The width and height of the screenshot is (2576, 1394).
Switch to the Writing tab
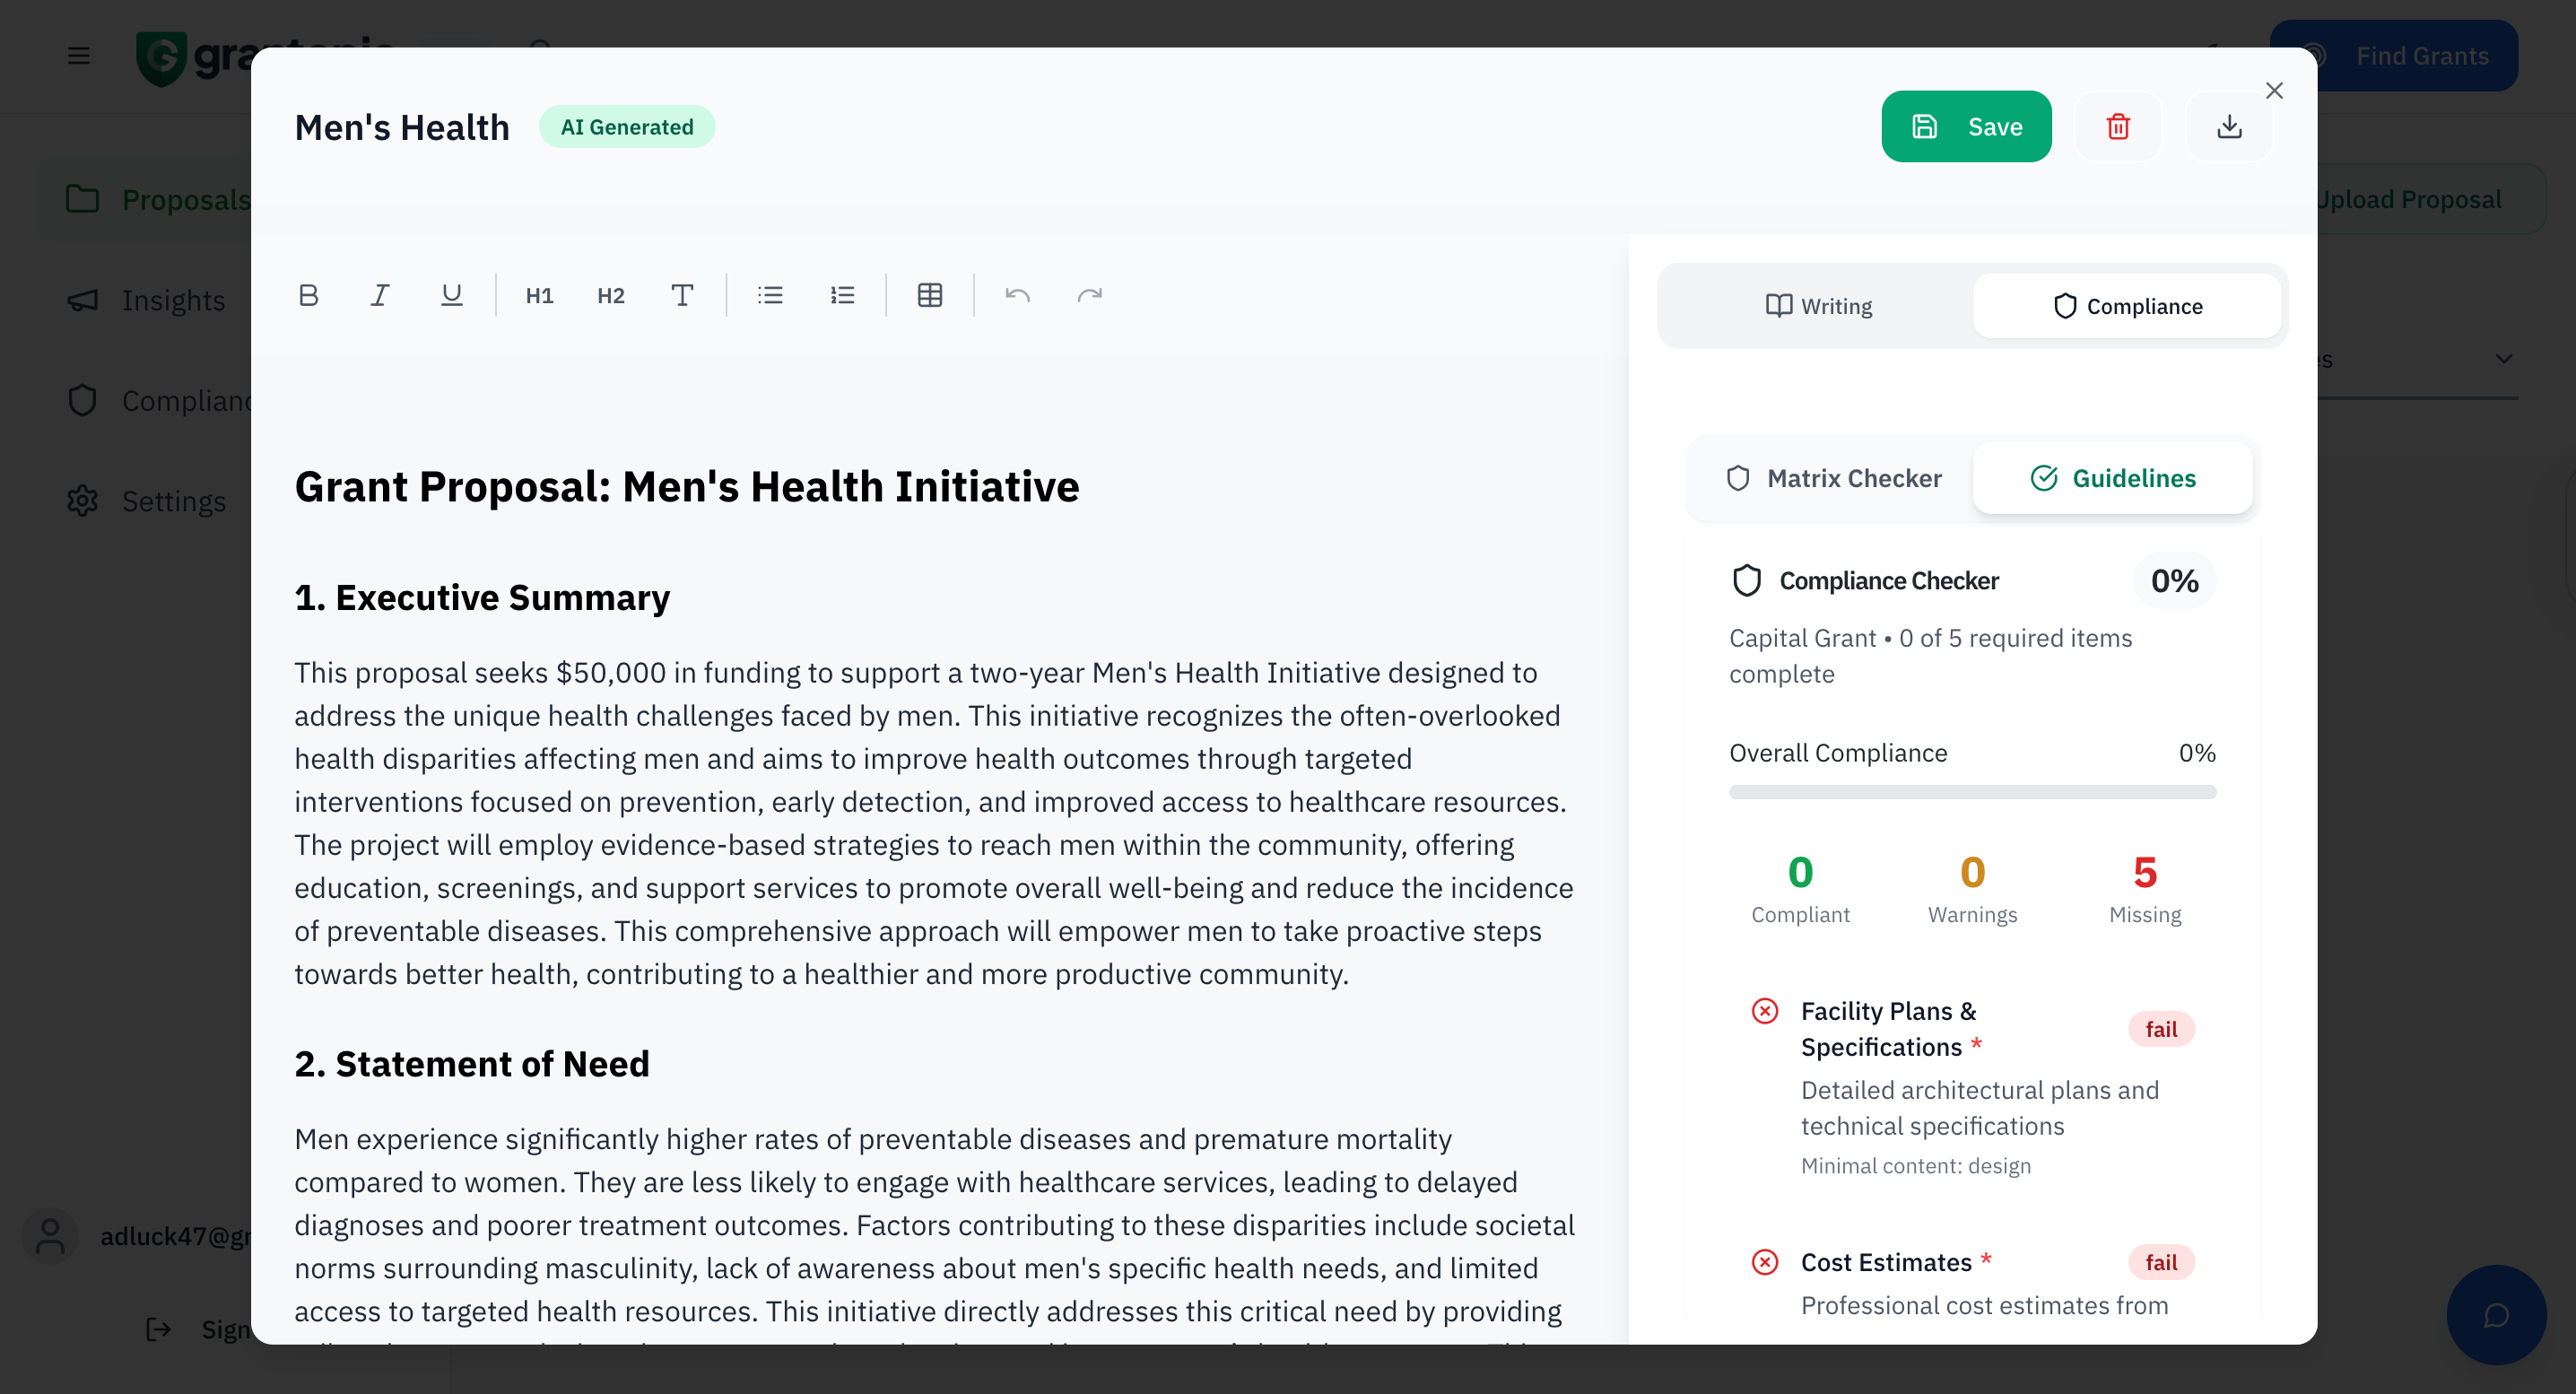tap(1818, 306)
